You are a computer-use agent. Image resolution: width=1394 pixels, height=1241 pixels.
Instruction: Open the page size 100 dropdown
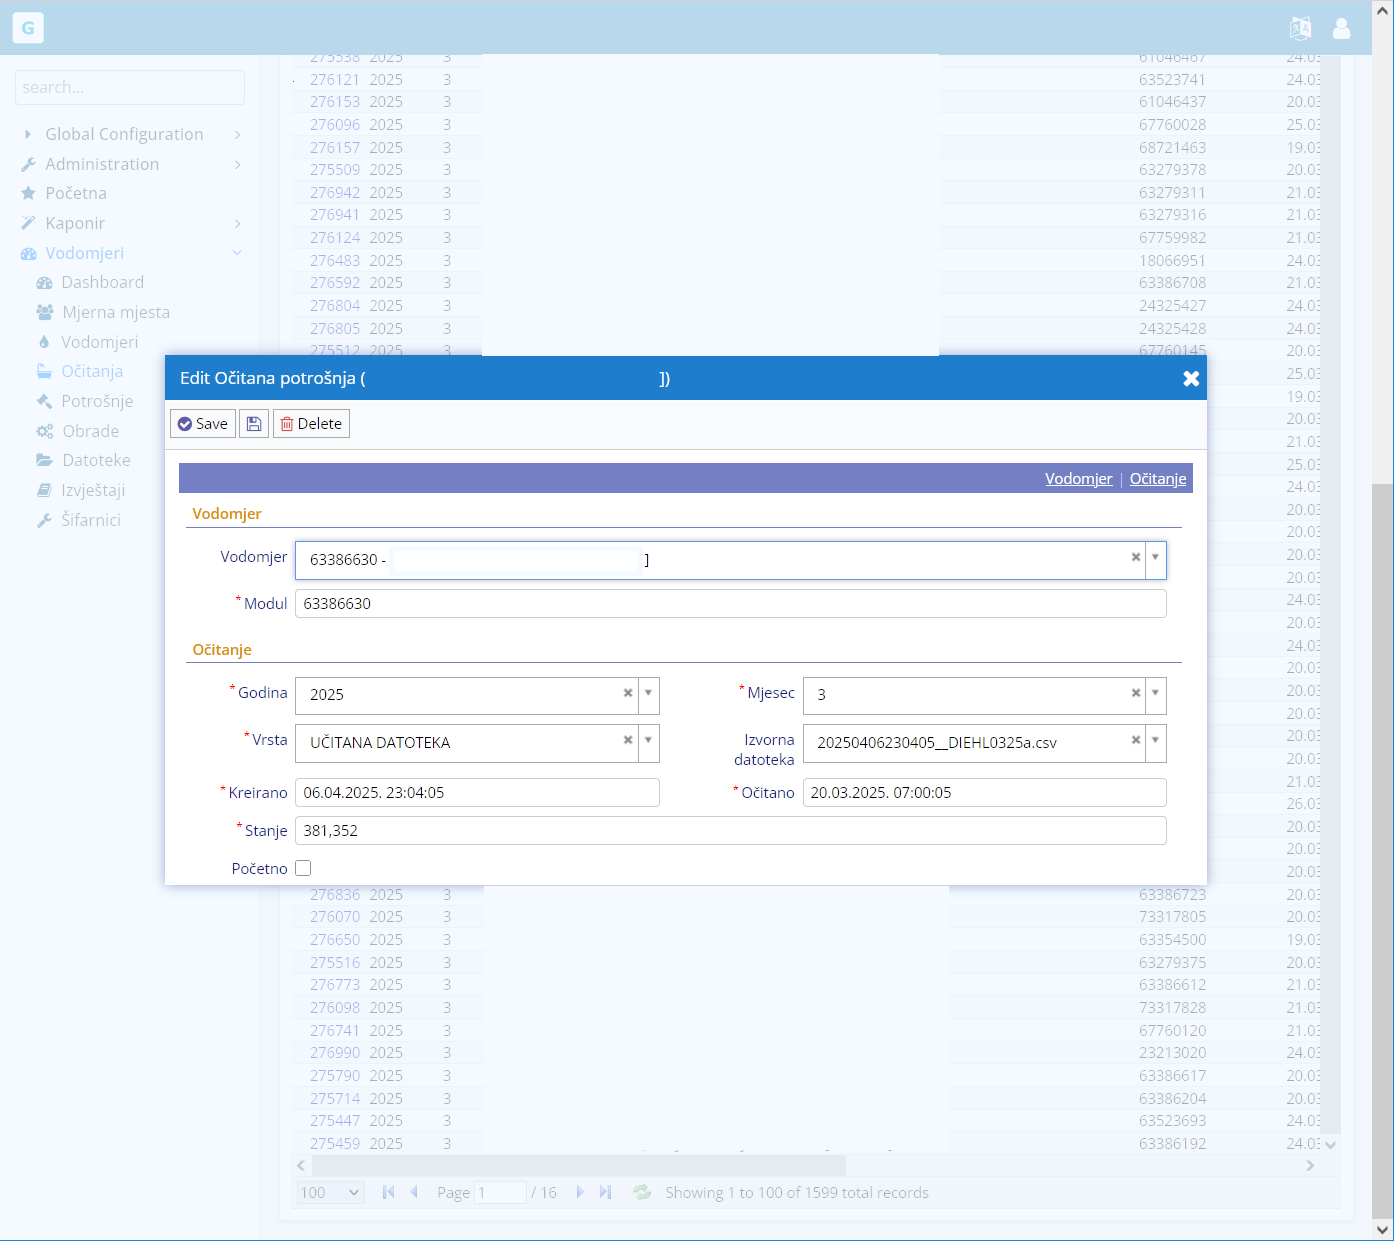point(330,1192)
